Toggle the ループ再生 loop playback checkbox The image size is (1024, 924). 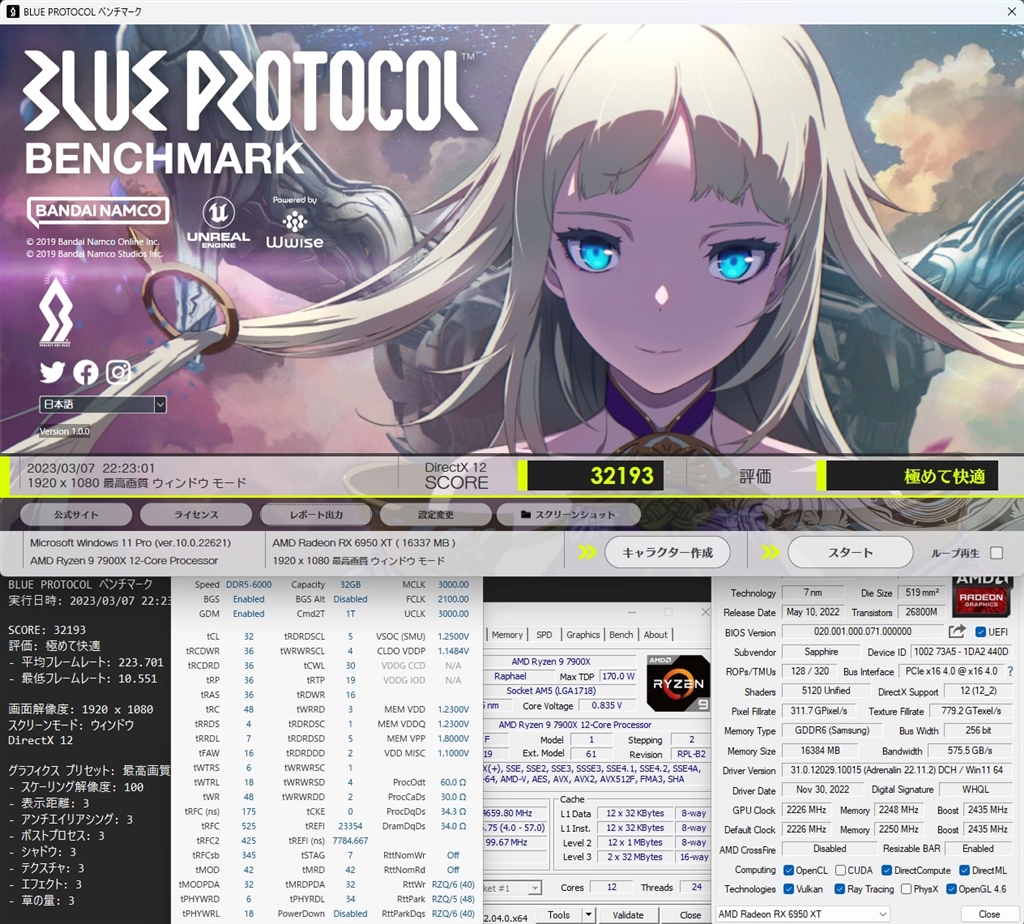point(997,552)
